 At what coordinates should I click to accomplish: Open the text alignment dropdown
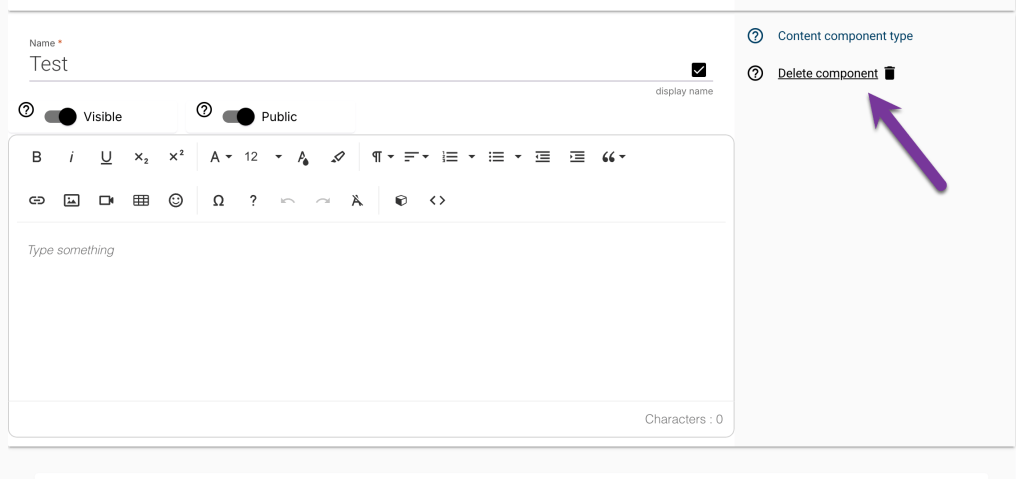(x=416, y=157)
